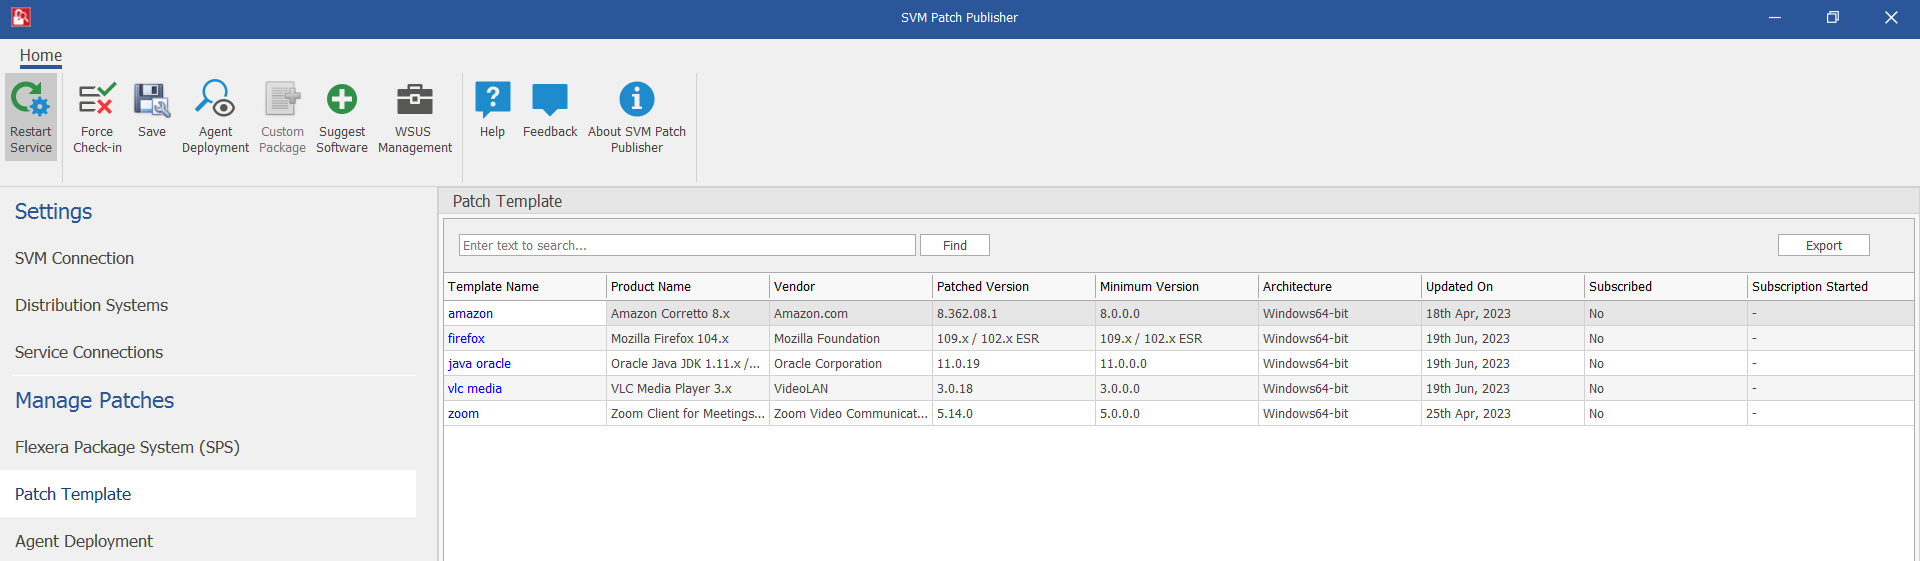Image resolution: width=1920 pixels, height=561 pixels.
Task: Open SVM Connection settings
Action: coord(74,258)
